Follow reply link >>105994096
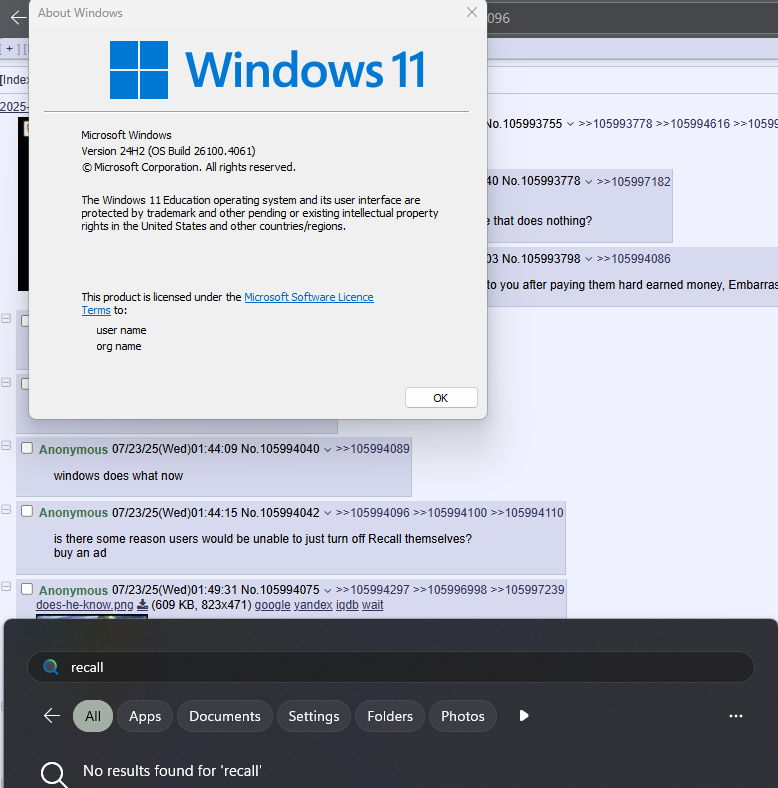Image resolution: width=778 pixels, height=788 pixels. click(372, 513)
